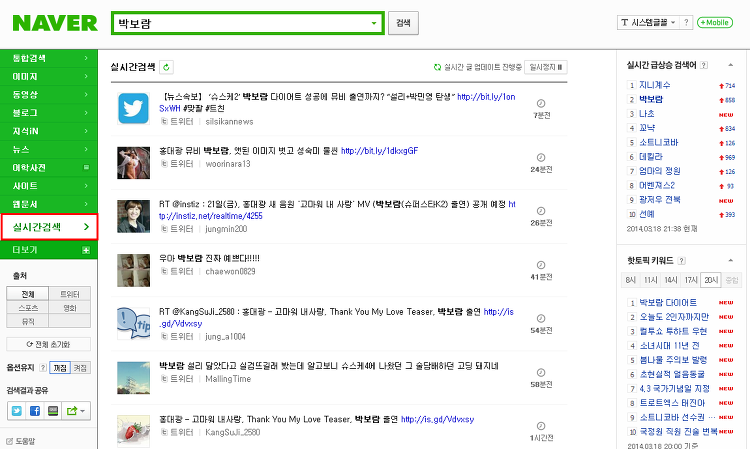The height and width of the screenshot is (449, 750).
Task: Collapse the 실시간 급상승 검색어 panel
Action: pyautogui.click(x=730, y=65)
